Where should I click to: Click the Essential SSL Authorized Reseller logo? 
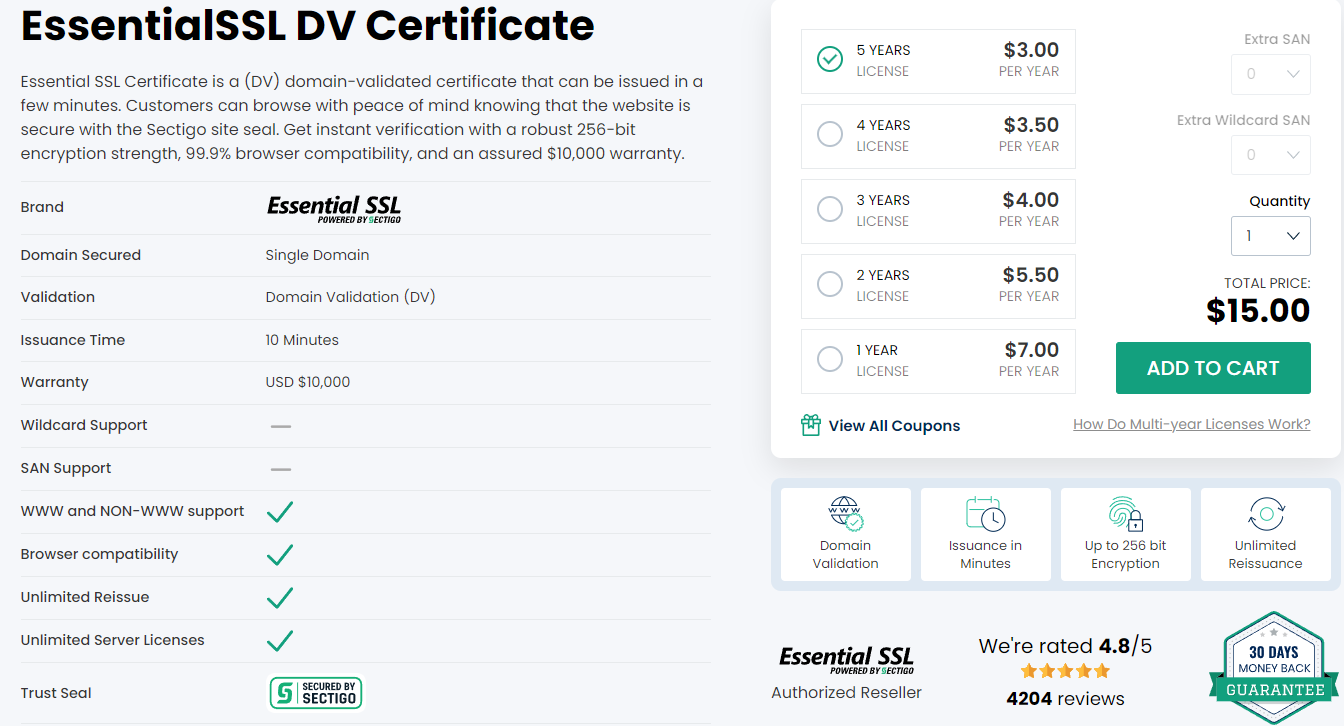click(846, 660)
